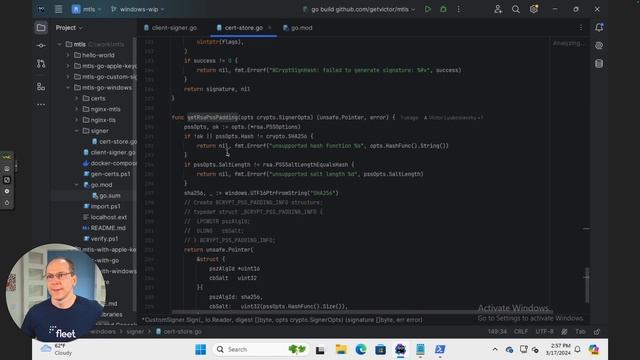
Task: Open the Commit tool window
Action: tap(41, 46)
